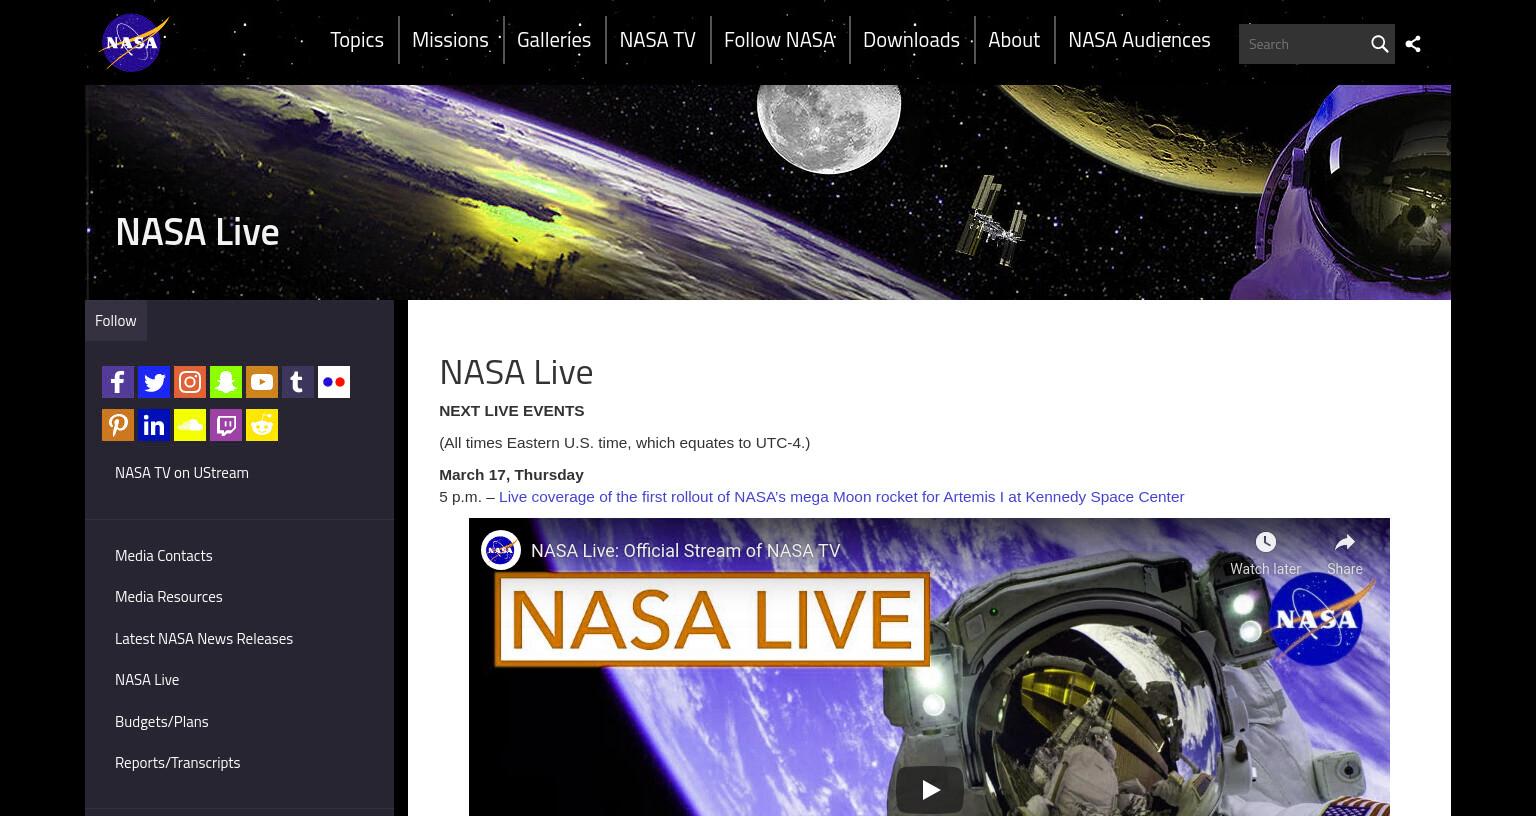Click into the Search field
1536x816 pixels.
1302,44
